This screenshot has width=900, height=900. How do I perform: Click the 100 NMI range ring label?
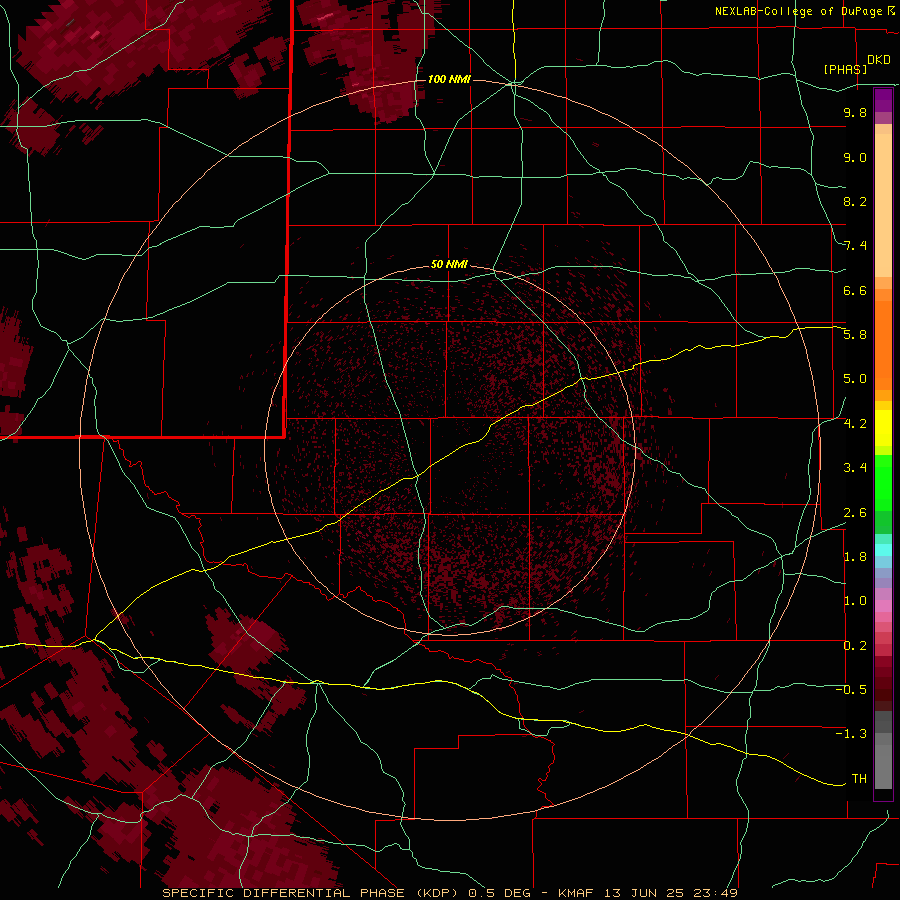point(449,79)
